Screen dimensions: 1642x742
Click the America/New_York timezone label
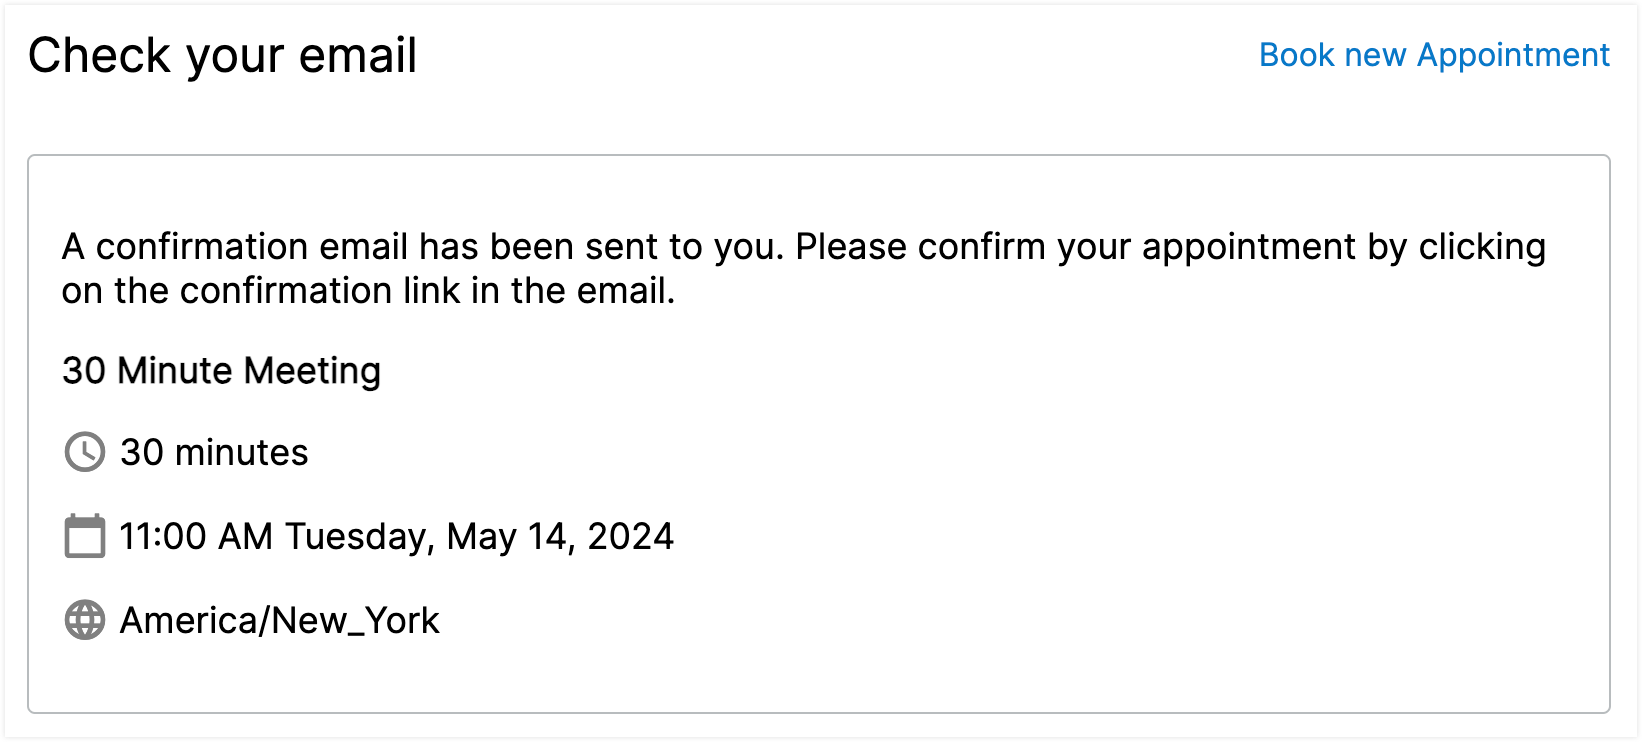coord(280,621)
